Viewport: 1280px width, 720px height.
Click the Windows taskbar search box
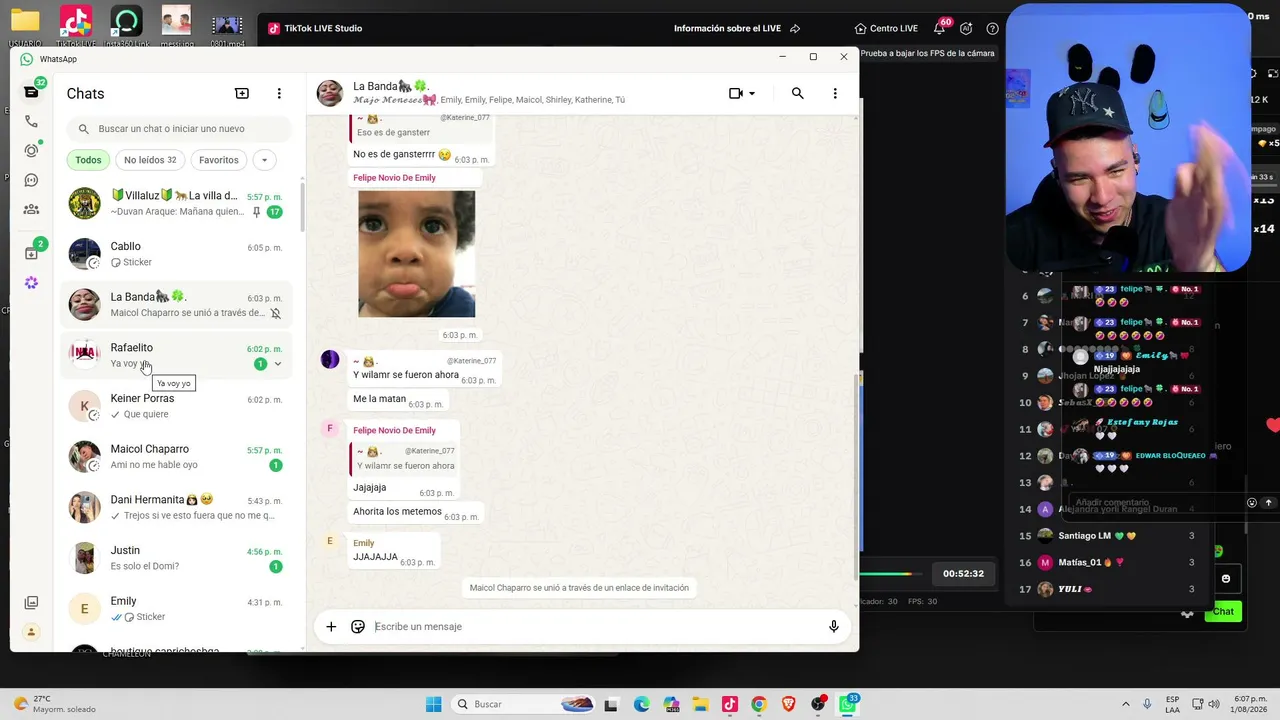pyautogui.click(x=524, y=704)
